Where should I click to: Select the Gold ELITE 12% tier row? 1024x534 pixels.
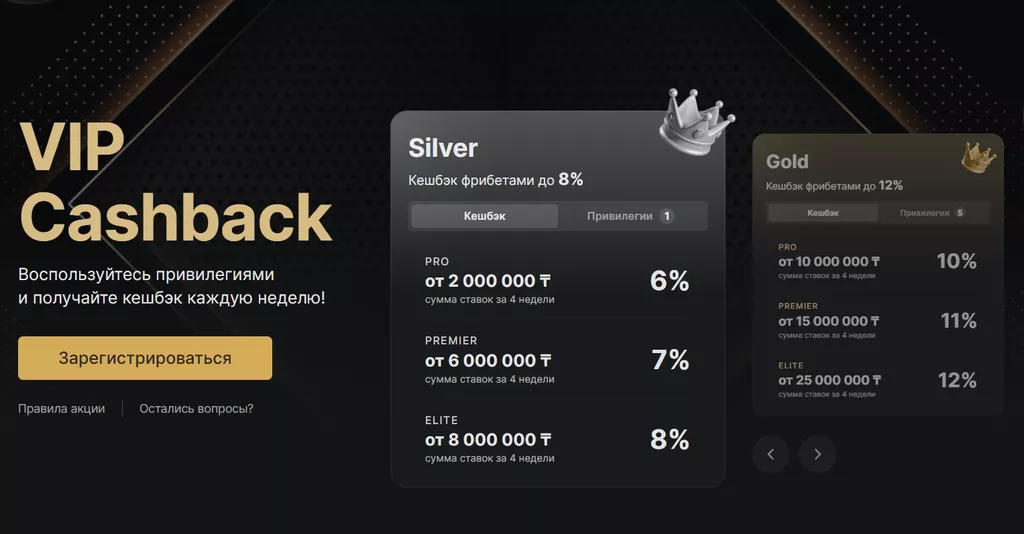pos(877,380)
